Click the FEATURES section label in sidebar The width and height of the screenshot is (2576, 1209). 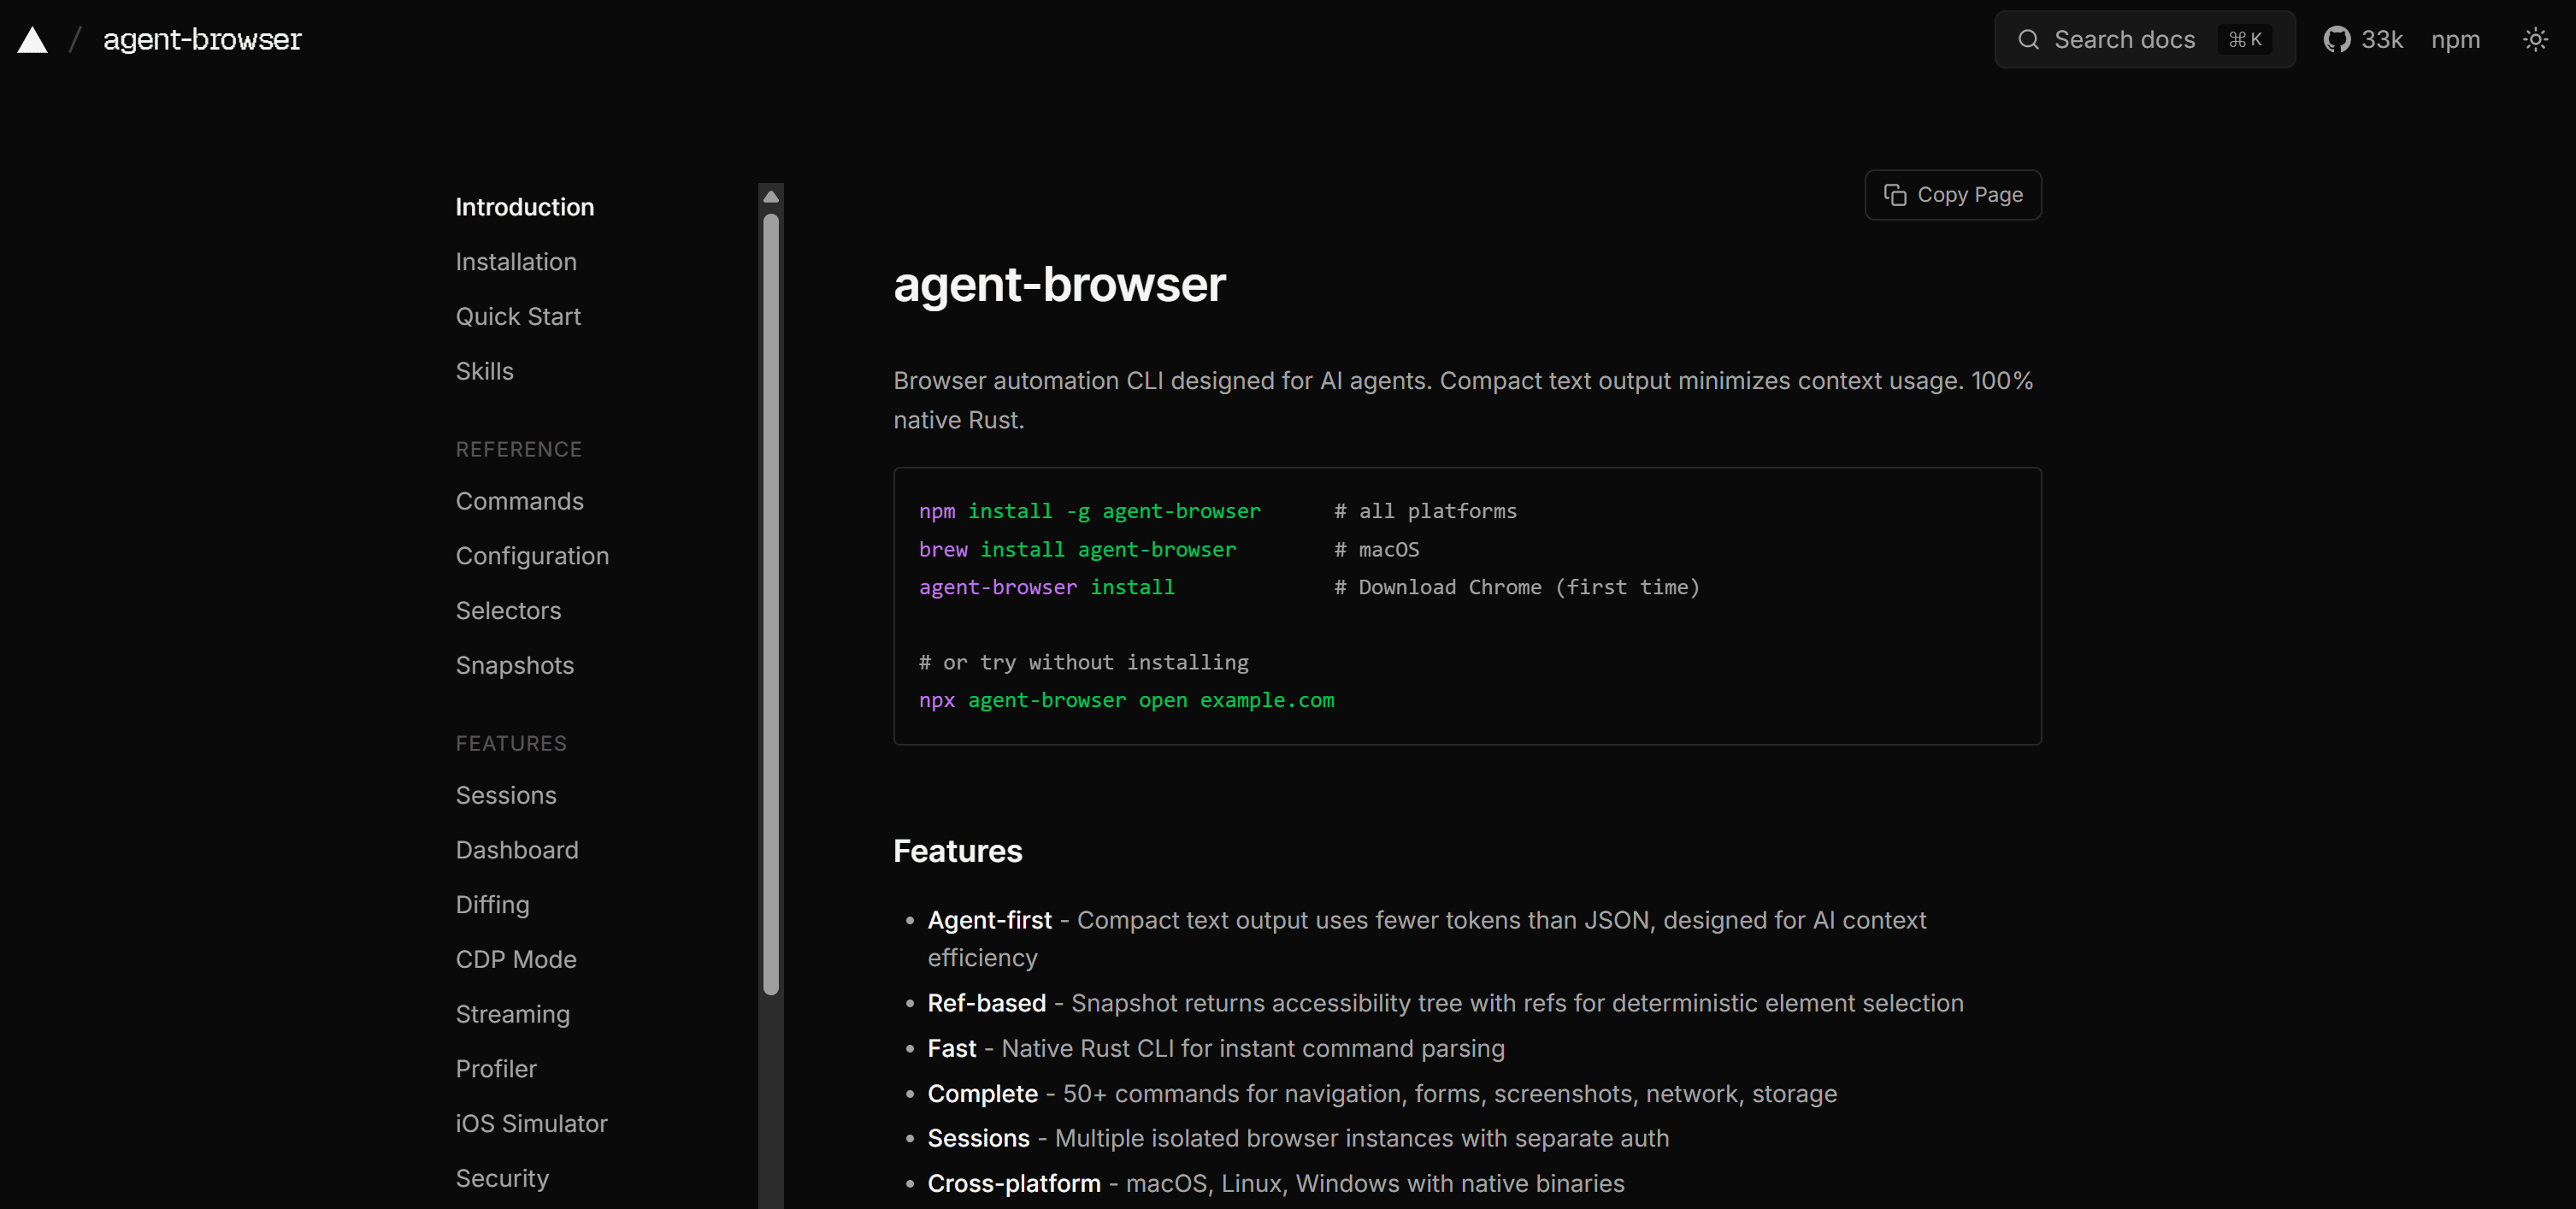[x=511, y=744]
